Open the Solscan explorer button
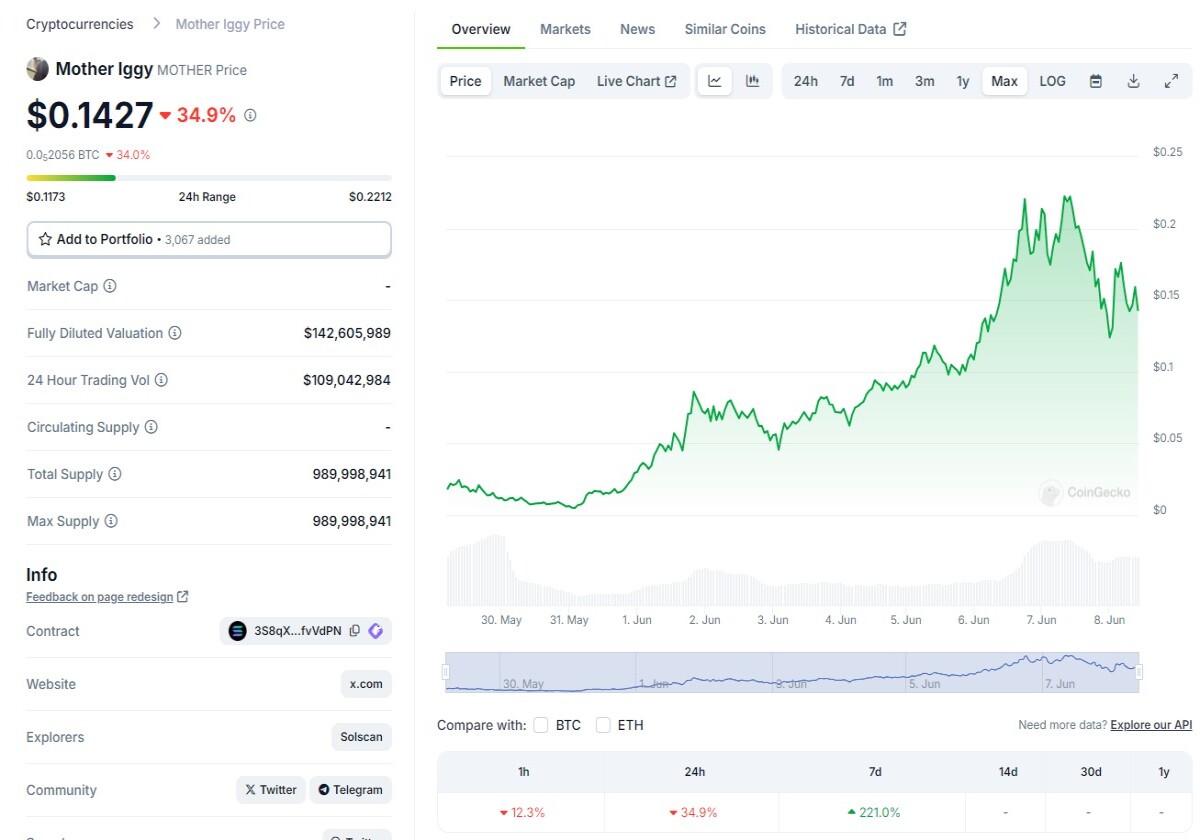This screenshot has width=1200, height=840. (x=361, y=737)
